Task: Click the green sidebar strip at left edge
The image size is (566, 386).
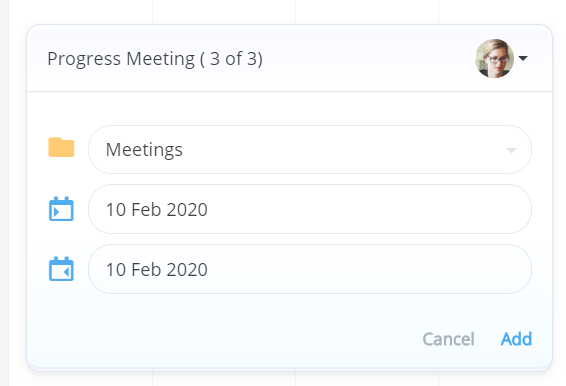Action: (x=4, y=193)
